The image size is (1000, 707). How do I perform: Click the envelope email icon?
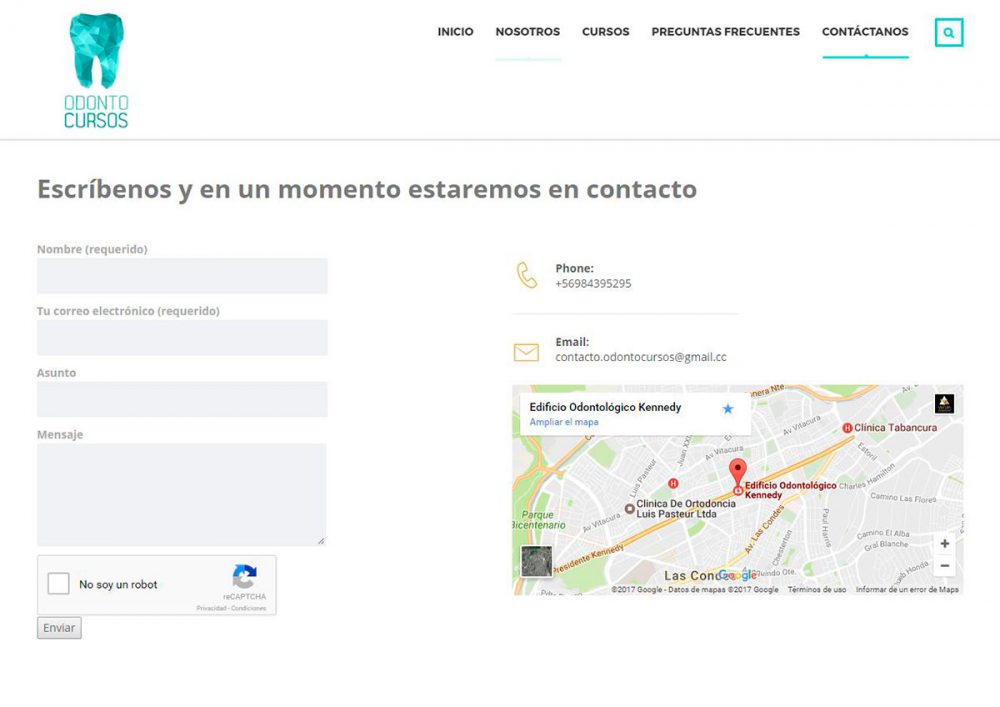point(526,352)
